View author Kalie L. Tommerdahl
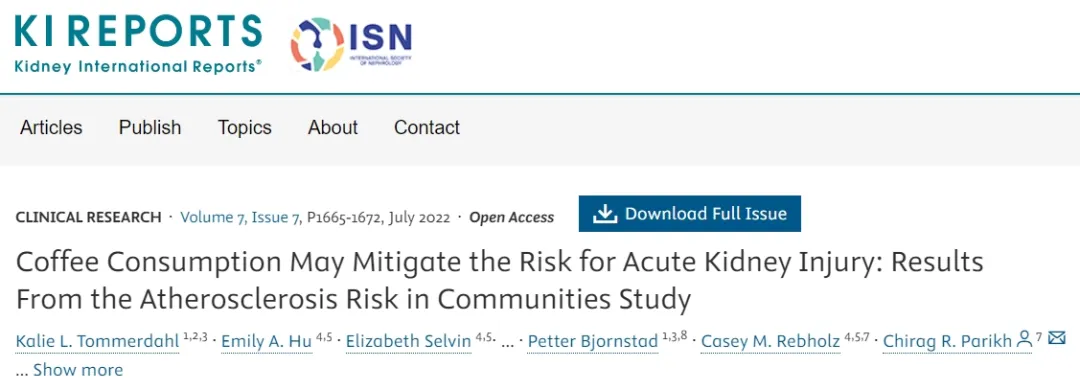The width and height of the screenshot is (1080, 390). coord(97,340)
